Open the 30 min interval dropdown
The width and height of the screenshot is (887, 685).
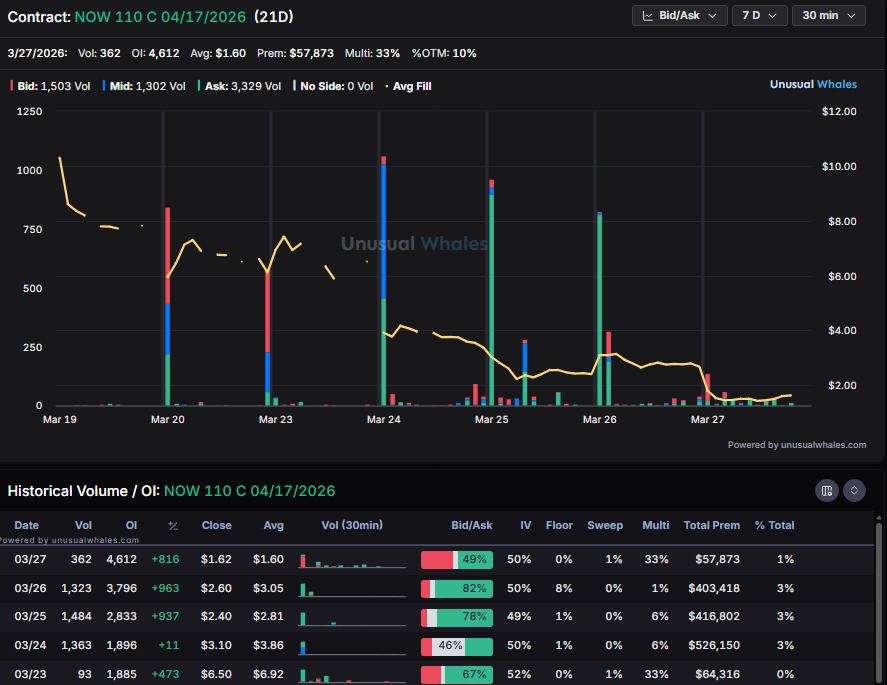click(x=829, y=16)
